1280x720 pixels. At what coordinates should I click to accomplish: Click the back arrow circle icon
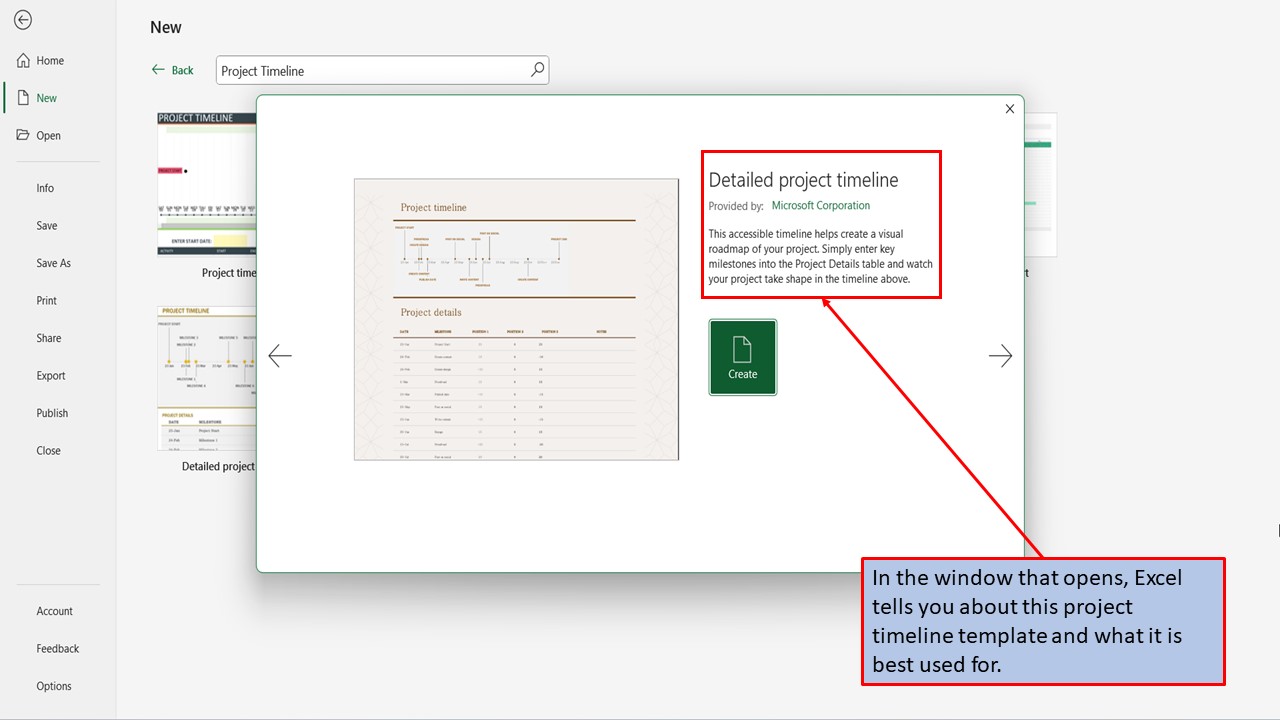coord(22,20)
